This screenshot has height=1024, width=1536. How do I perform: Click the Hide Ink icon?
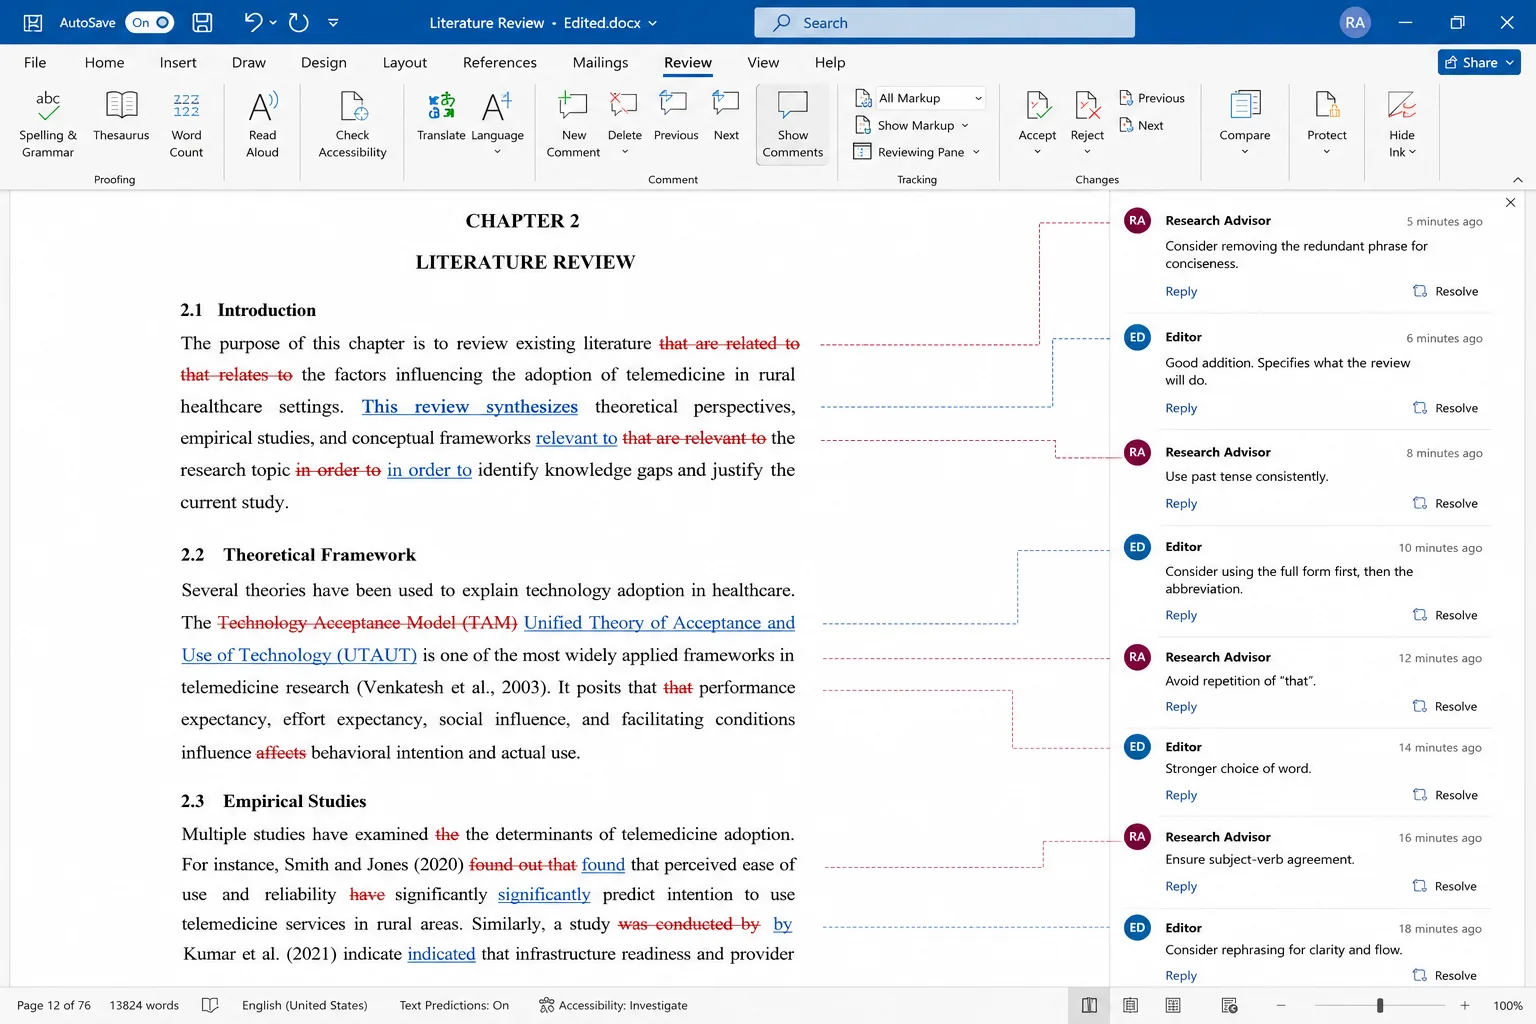[1402, 104]
